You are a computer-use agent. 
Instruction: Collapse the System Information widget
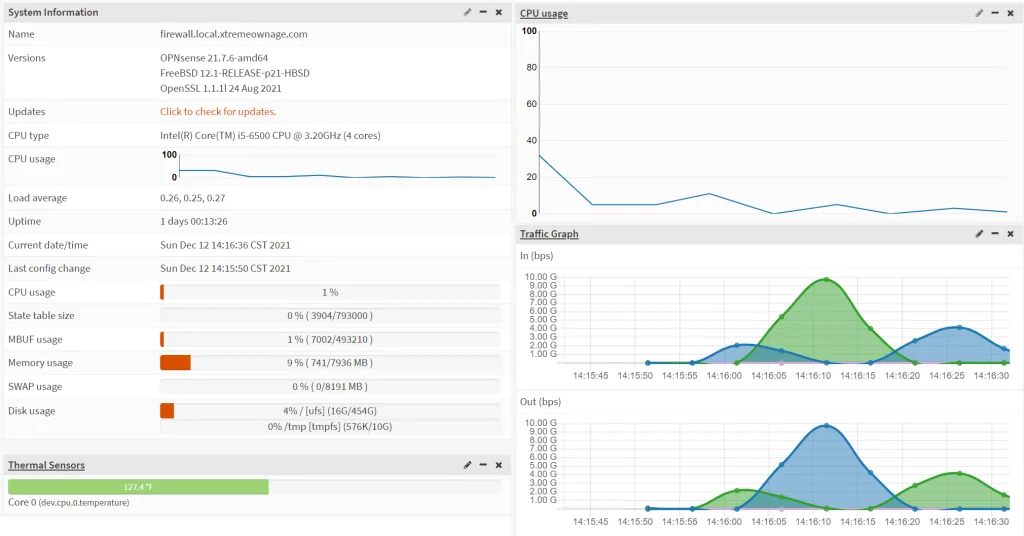(483, 12)
